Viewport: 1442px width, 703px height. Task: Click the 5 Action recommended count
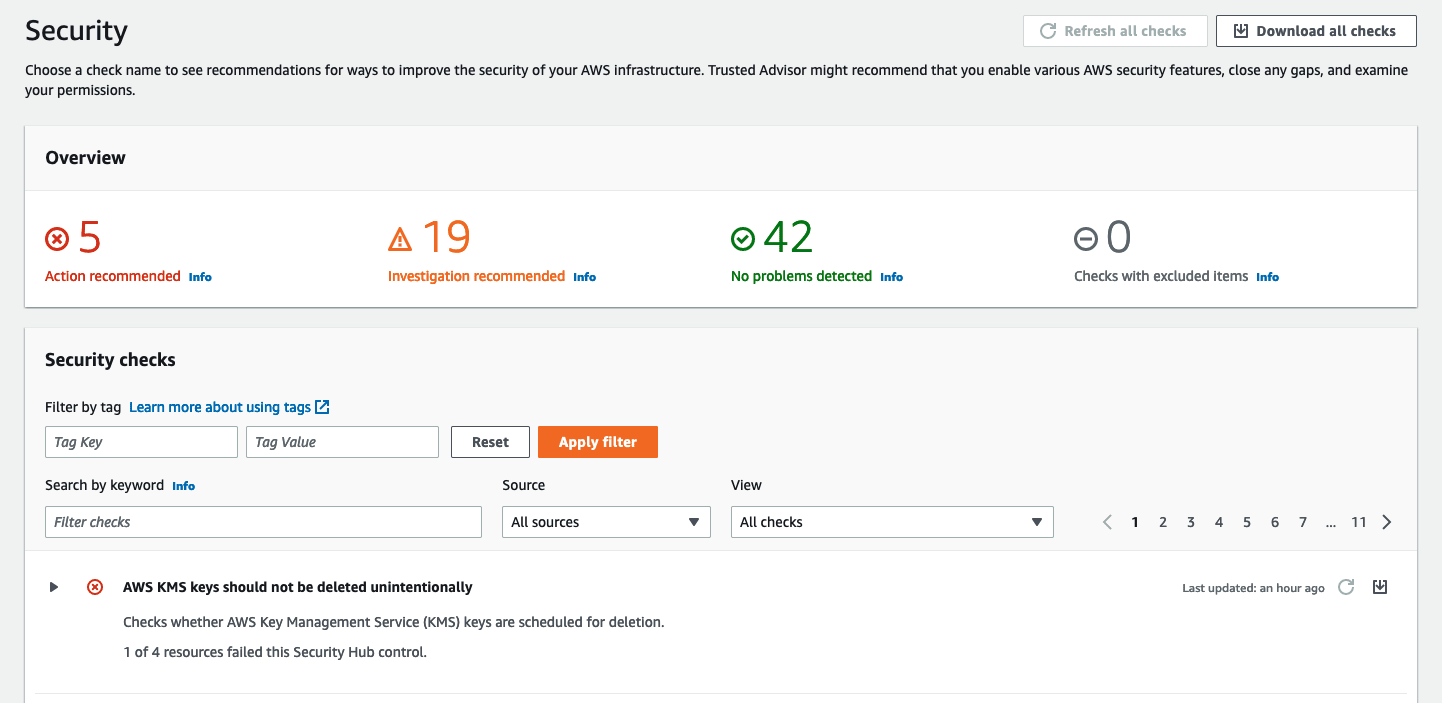[89, 238]
